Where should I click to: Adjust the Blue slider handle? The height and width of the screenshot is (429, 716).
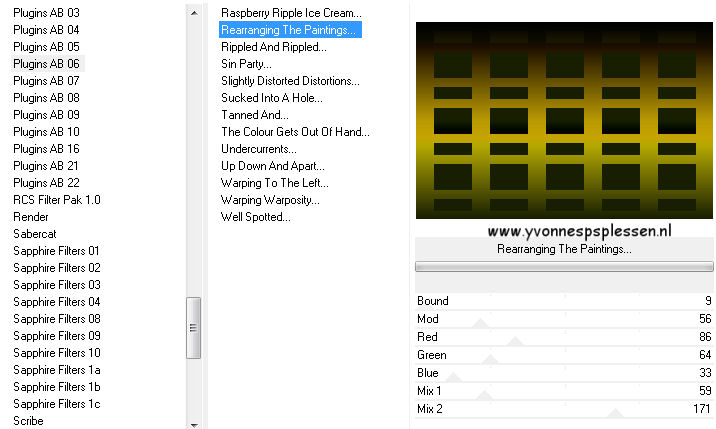(453, 377)
